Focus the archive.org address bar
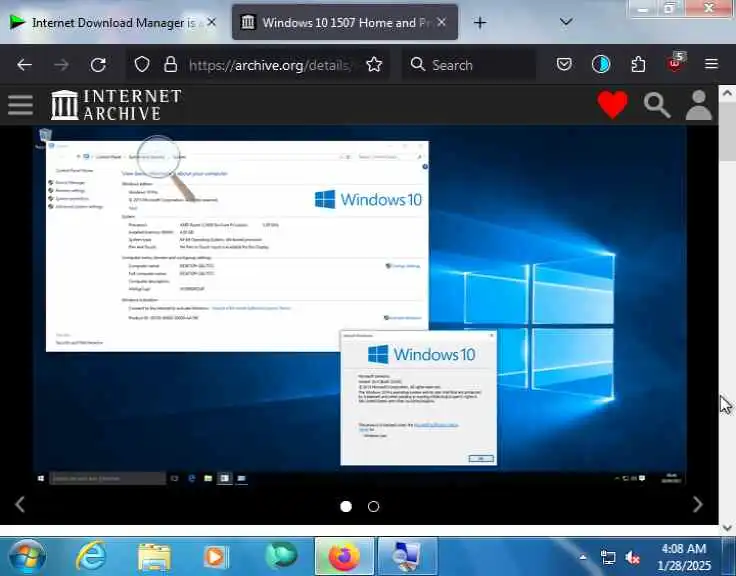 point(270,65)
